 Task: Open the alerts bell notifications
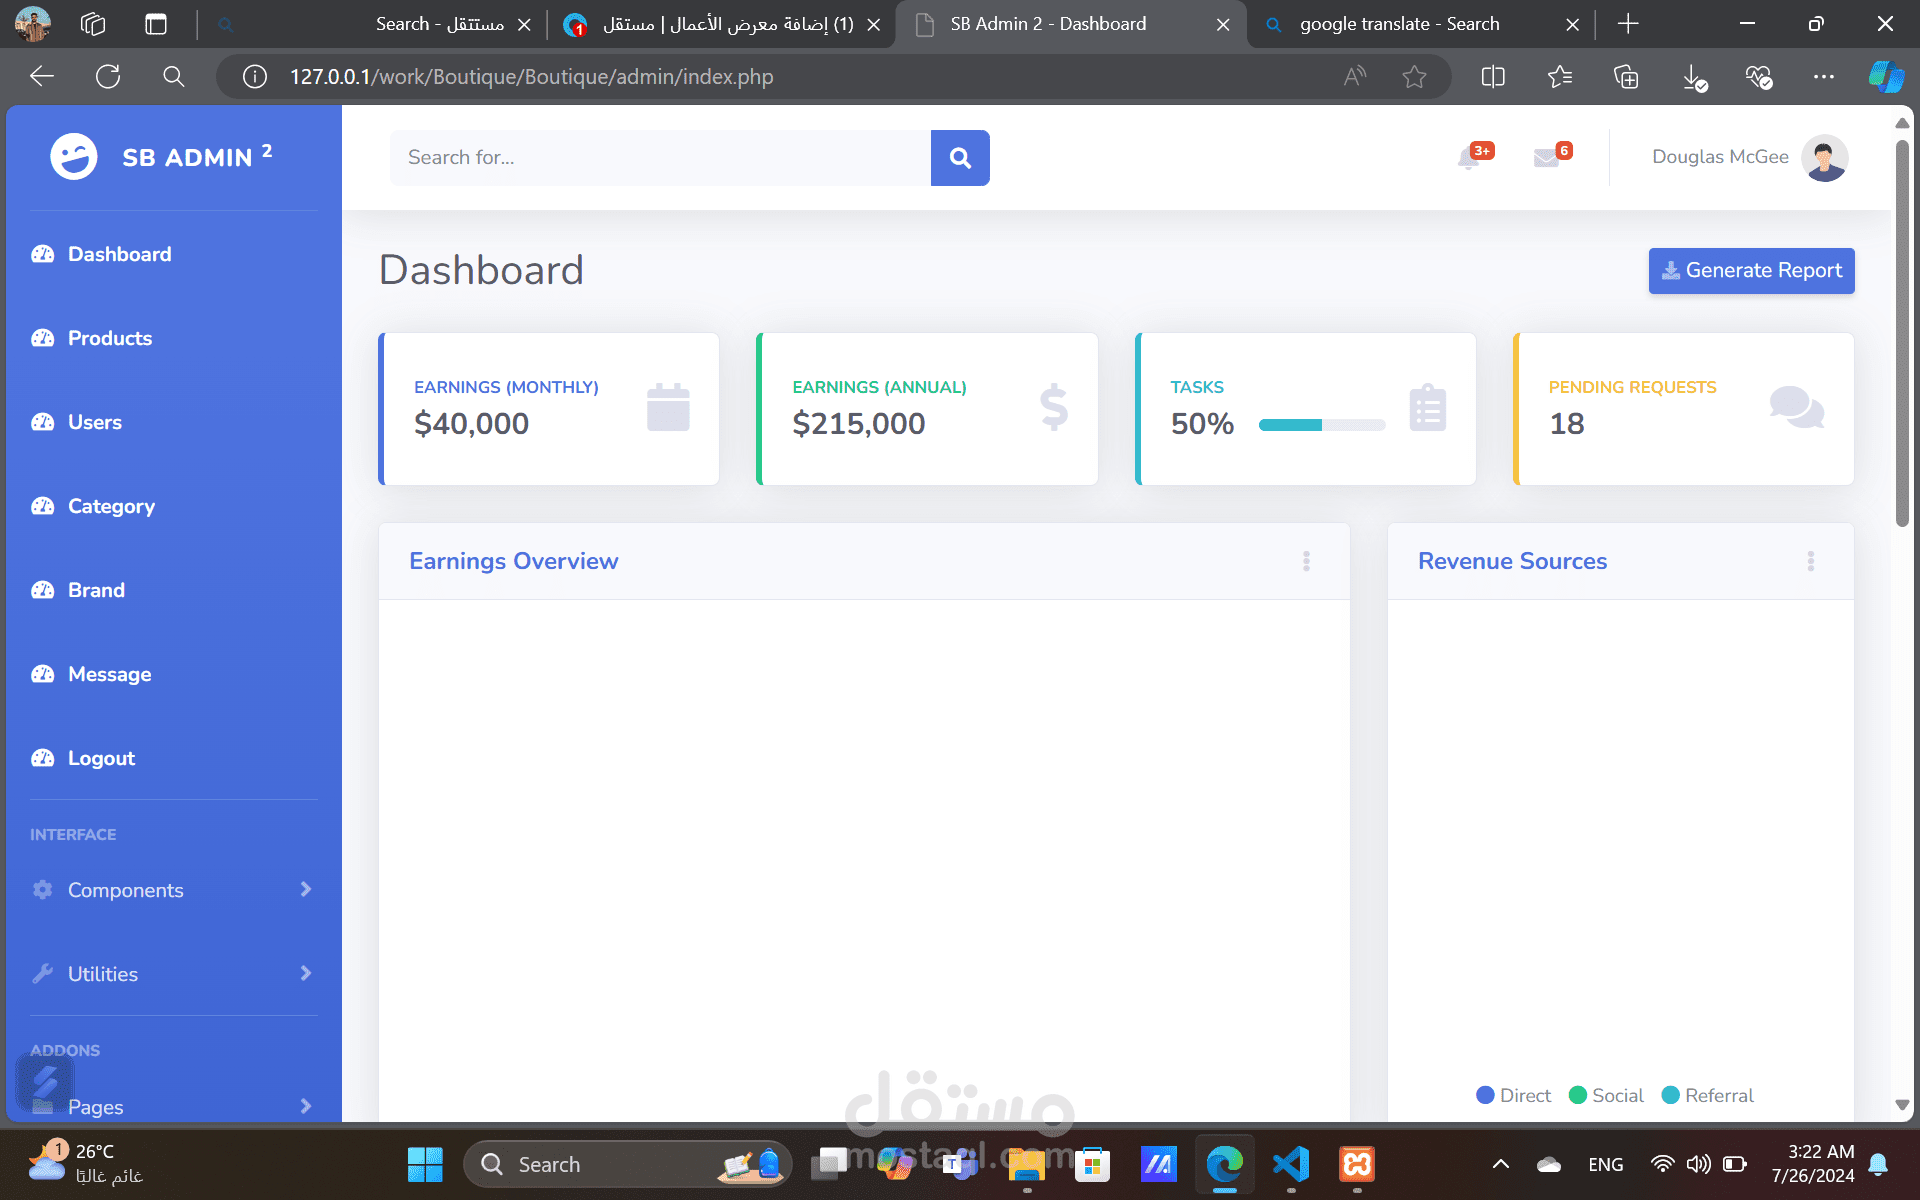(x=1469, y=157)
